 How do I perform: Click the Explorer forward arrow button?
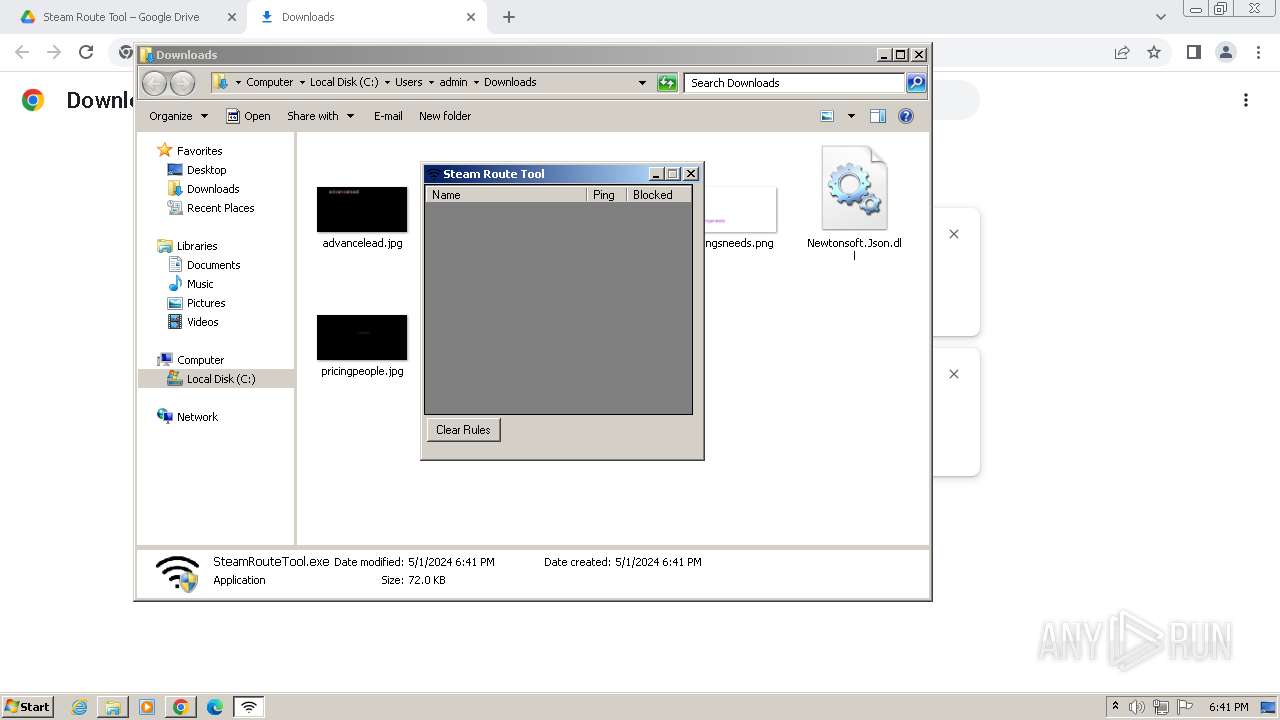point(182,83)
